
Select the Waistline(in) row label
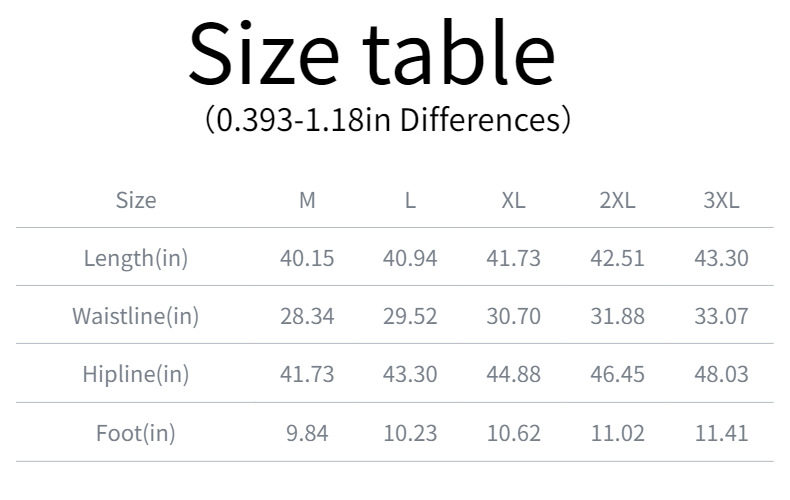tap(136, 317)
